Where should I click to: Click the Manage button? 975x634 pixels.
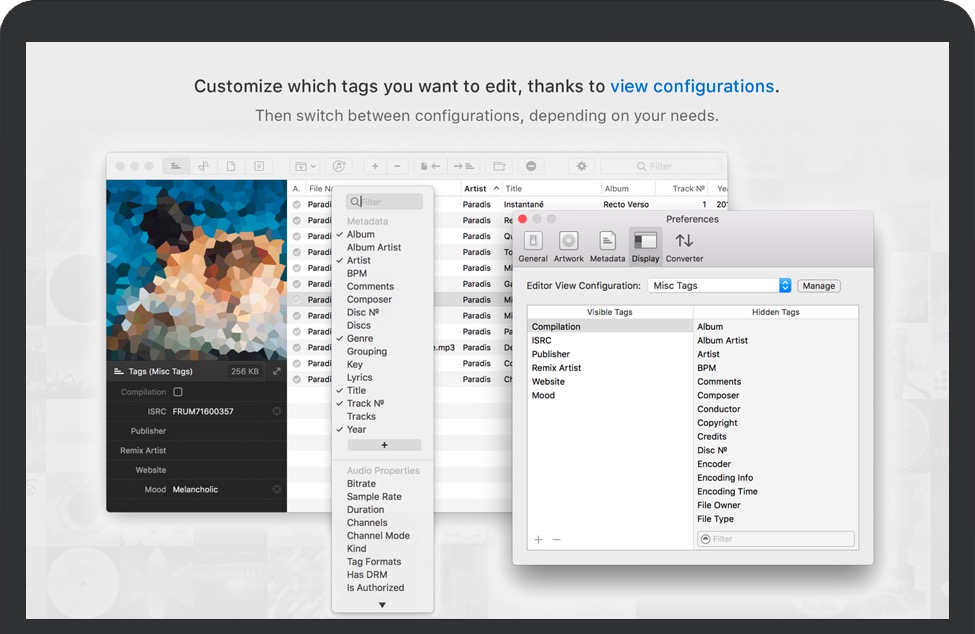(818, 286)
